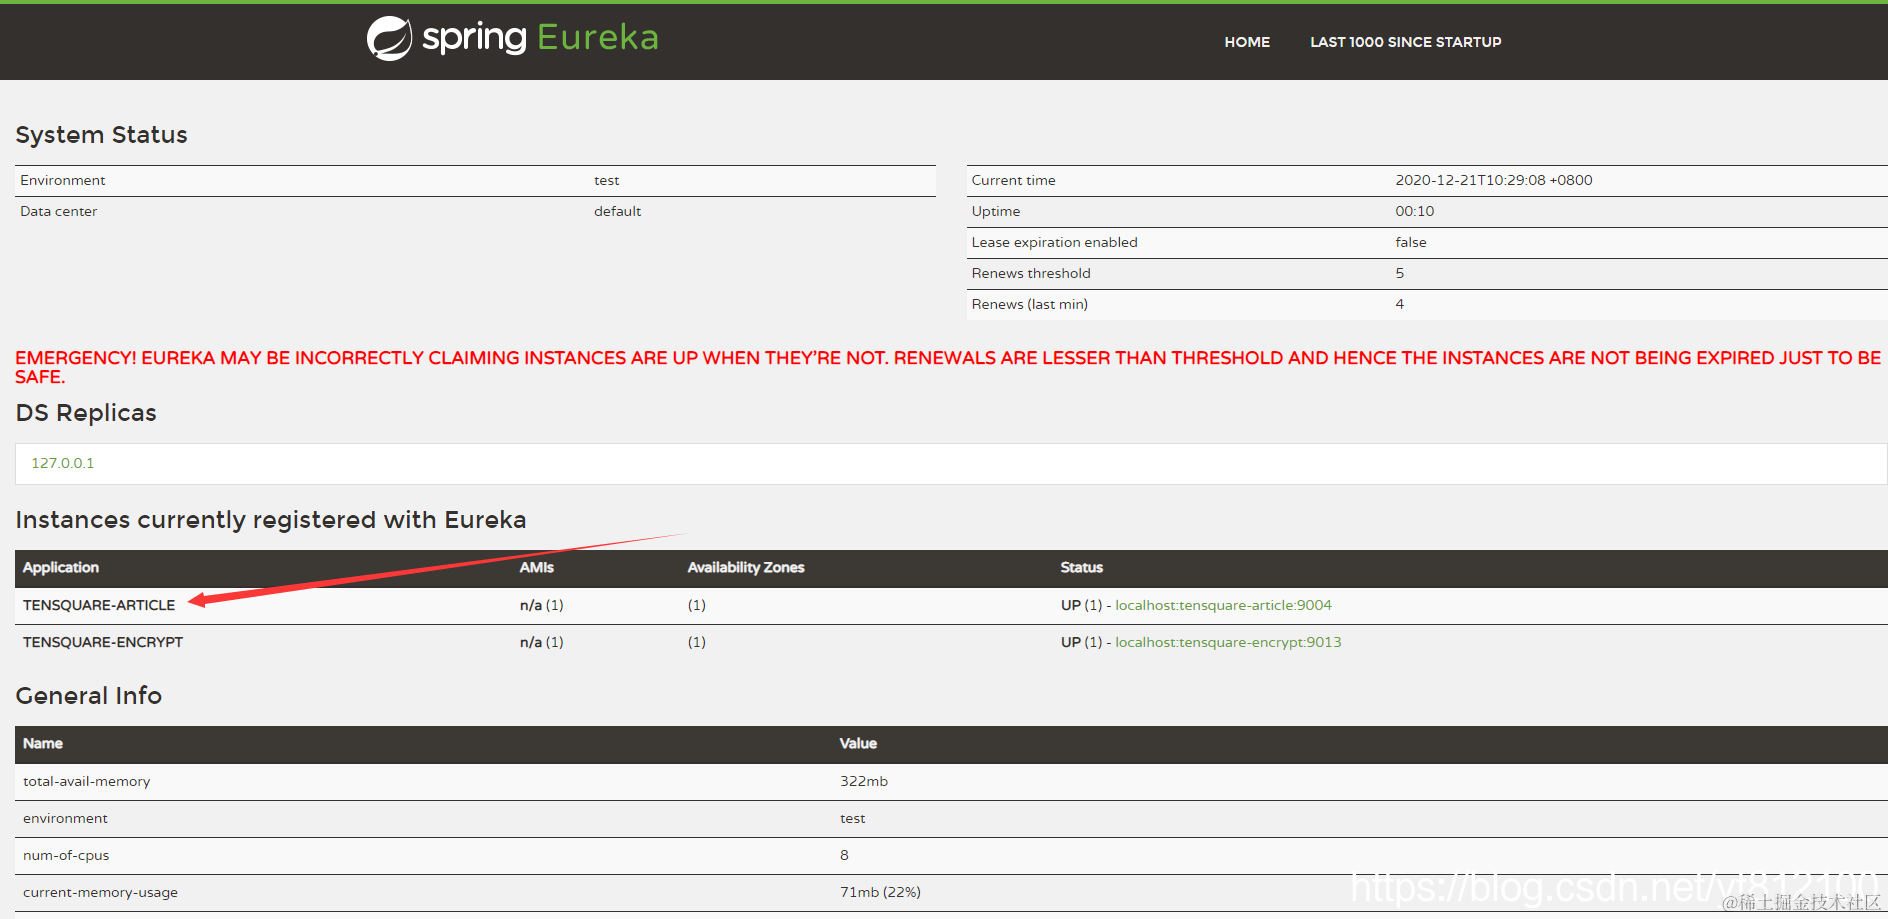Click the Value column header in General Info
The image size is (1888, 919).
[x=858, y=743]
